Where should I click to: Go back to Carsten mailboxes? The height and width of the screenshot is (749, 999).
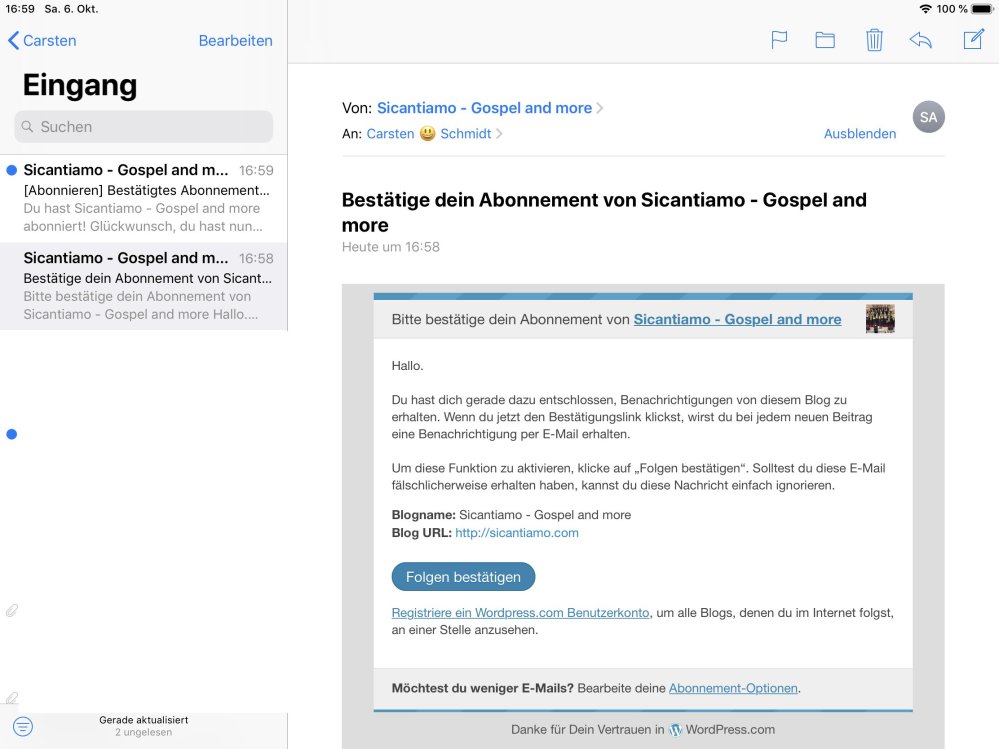pos(42,41)
